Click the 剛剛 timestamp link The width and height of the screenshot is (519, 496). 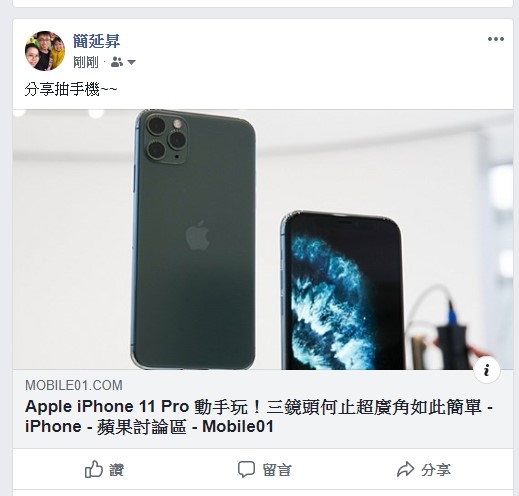[x=86, y=62]
